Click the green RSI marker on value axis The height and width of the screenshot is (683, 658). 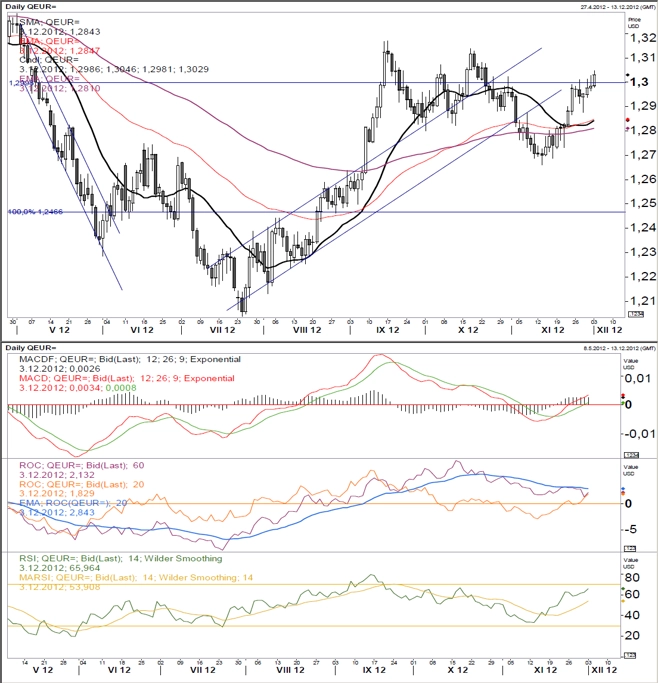coord(623,589)
